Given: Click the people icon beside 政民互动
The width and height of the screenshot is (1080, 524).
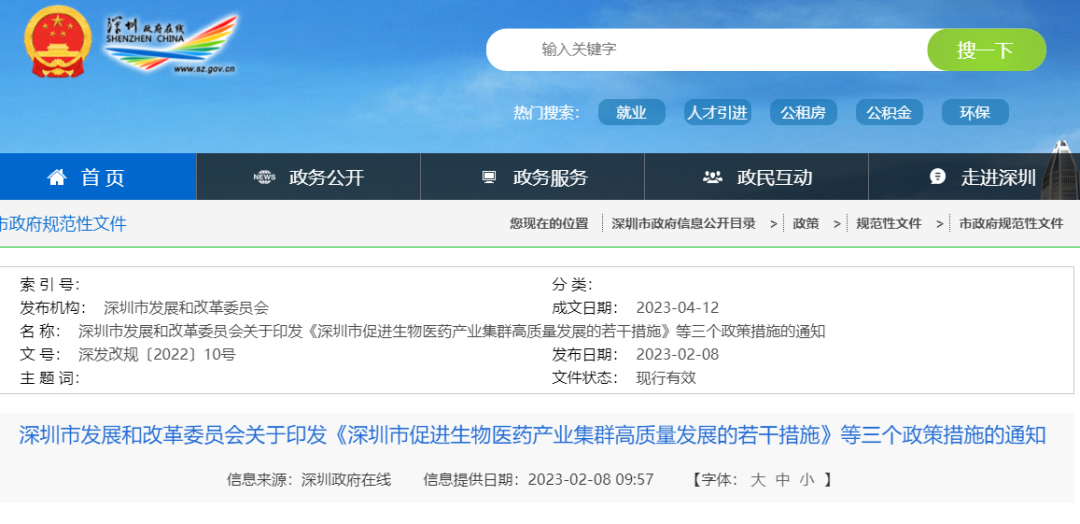Looking at the screenshot, I should (712, 178).
